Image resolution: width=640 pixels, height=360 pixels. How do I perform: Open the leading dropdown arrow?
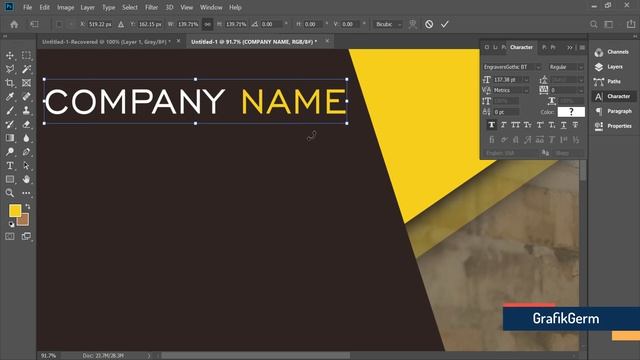[x=581, y=80]
